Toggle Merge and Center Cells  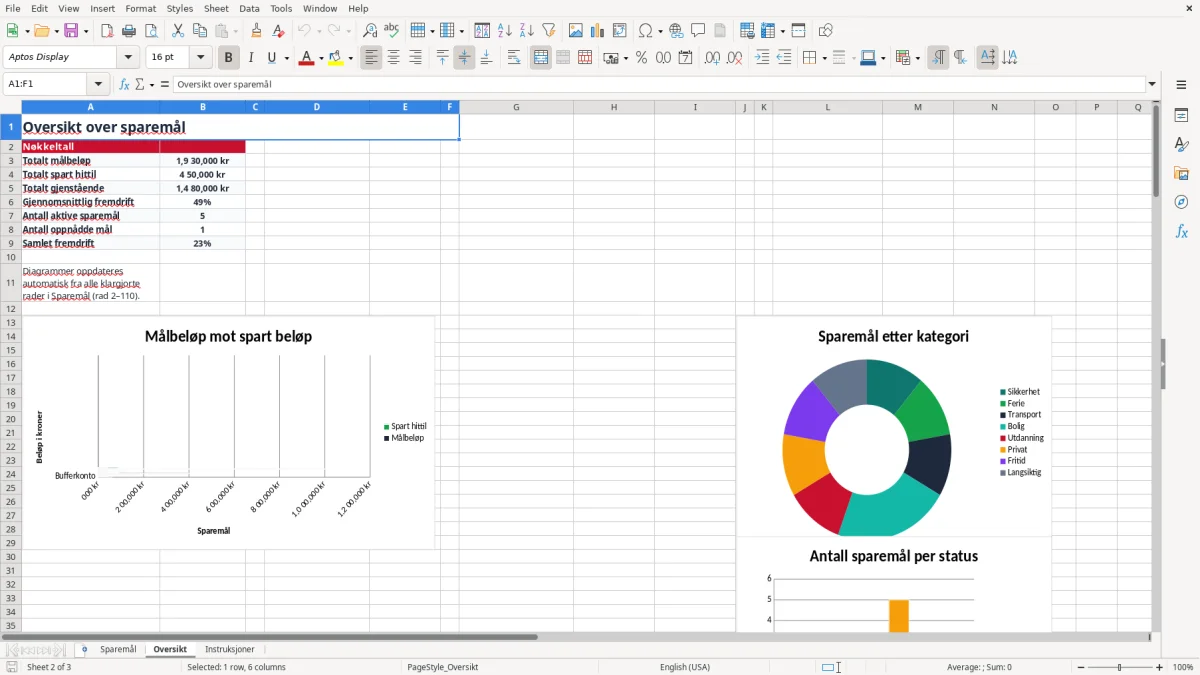(x=541, y=58)
